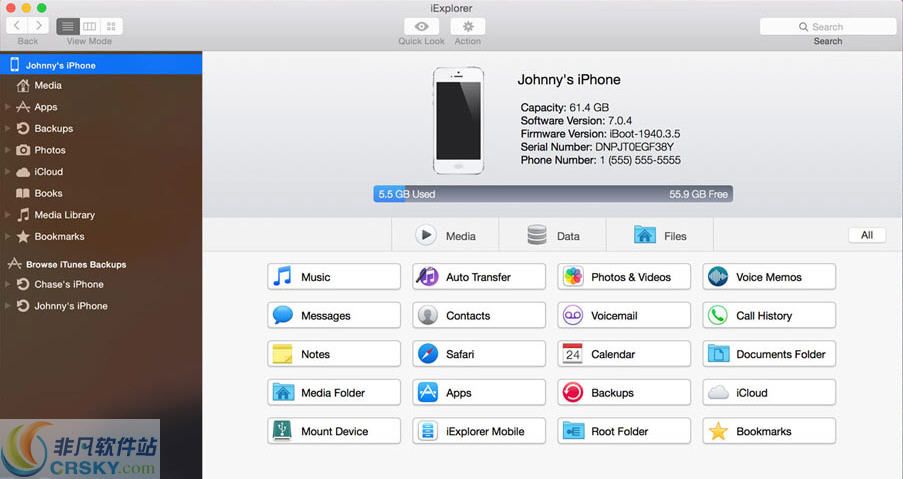This screenshot has width=903, height=479.
Task: Switch to icon grid view mode
Action: 111,26
